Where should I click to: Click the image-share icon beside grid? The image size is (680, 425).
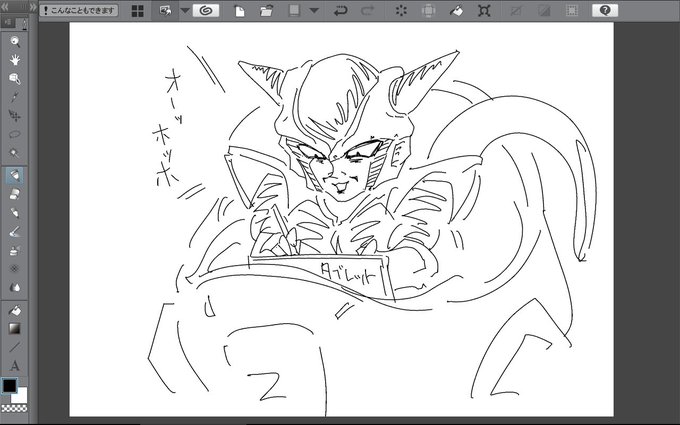pyautogui.click(x=165, y=11)
